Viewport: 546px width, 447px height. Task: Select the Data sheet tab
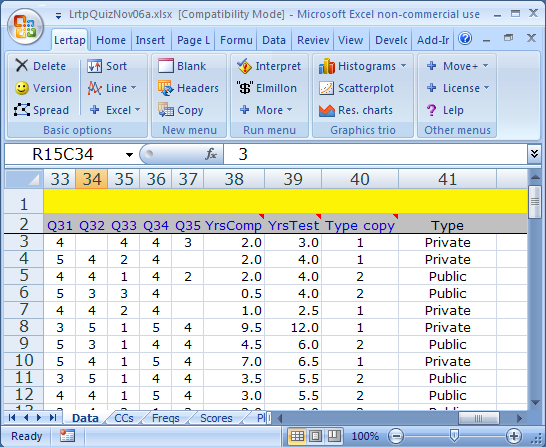point(85,418)
